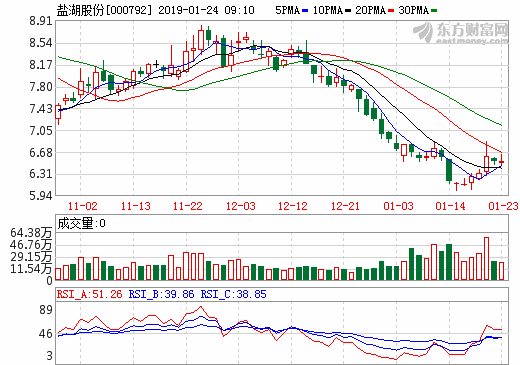Click the 成交量:0 volume label
The image size is (520, 365).
click(x=81, y=223)
